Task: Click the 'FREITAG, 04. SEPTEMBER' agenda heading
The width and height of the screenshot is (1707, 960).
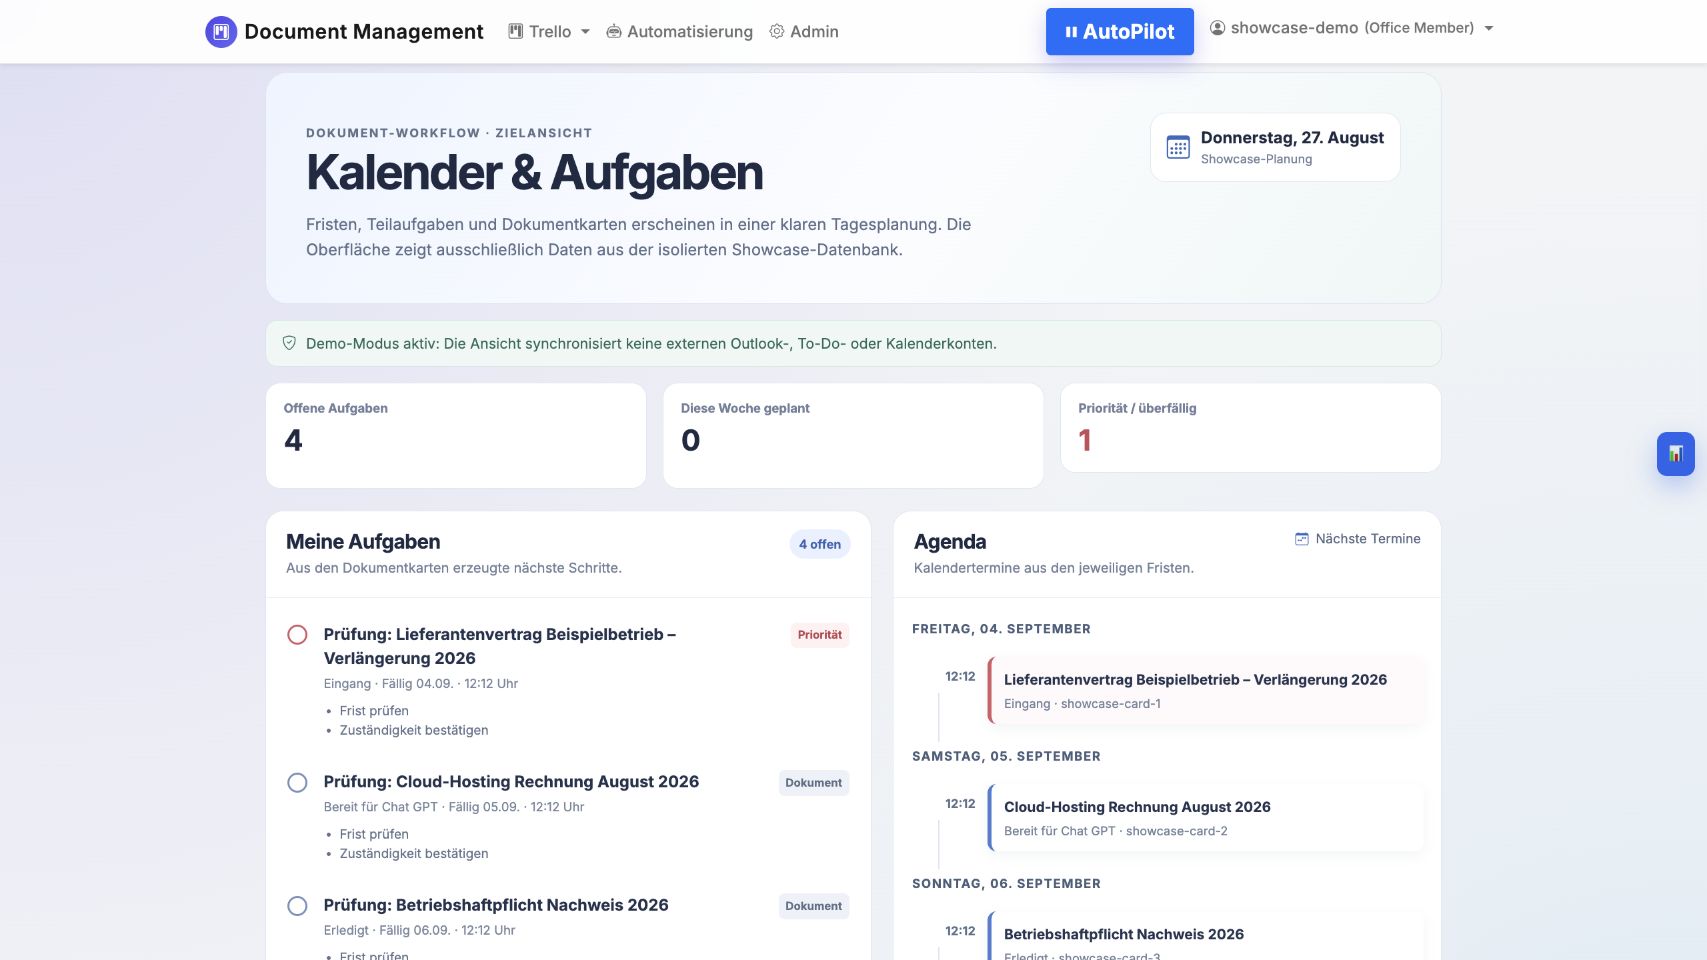Action: click(1001, 629)
